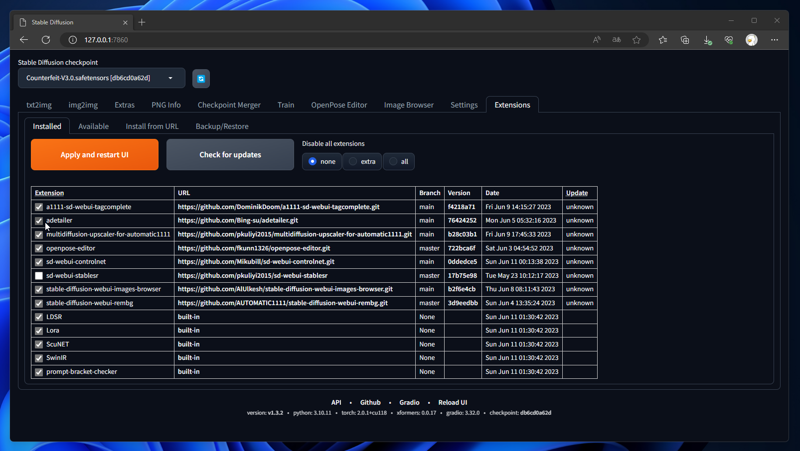Open the Extras tab

click(x=124, y=105)
